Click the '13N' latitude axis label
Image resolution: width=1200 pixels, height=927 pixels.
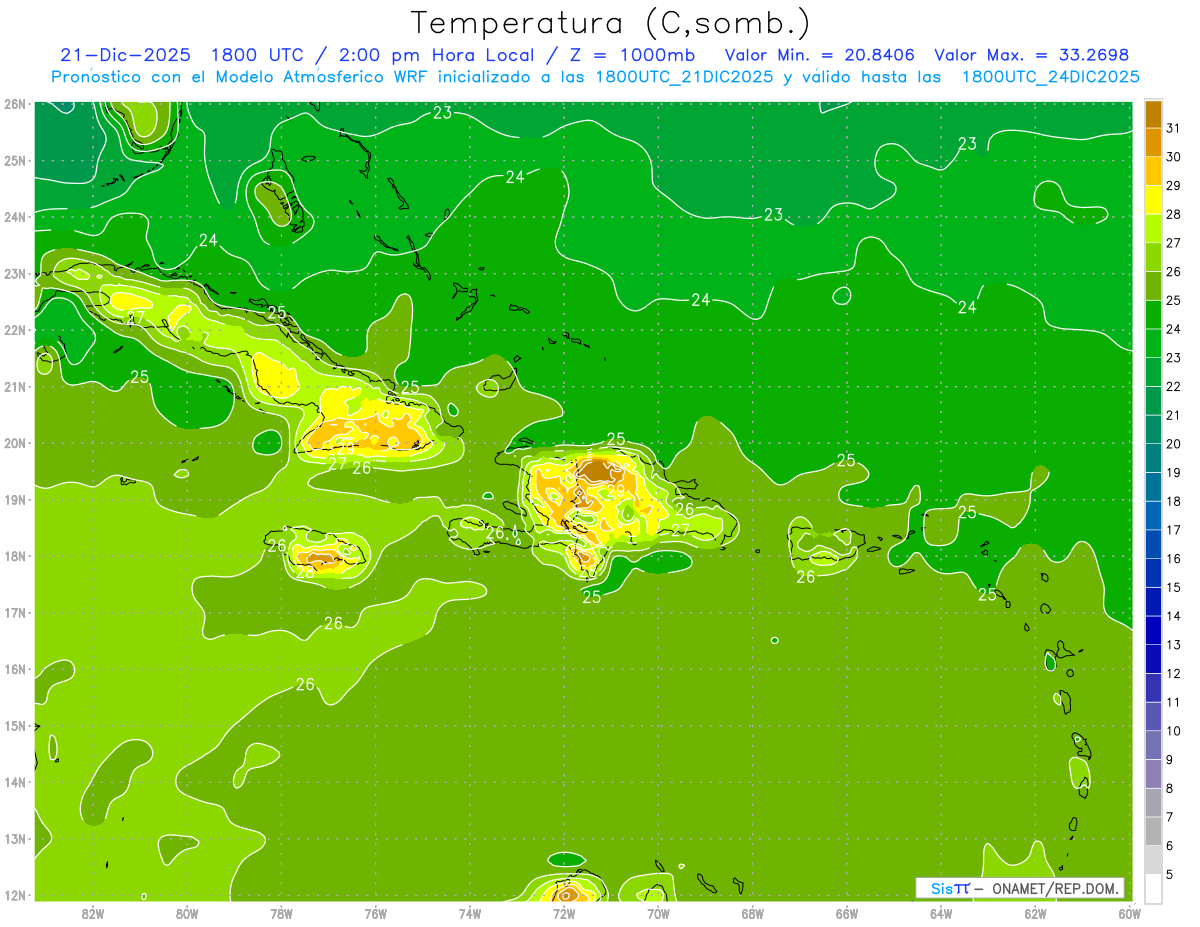point(15,838)
